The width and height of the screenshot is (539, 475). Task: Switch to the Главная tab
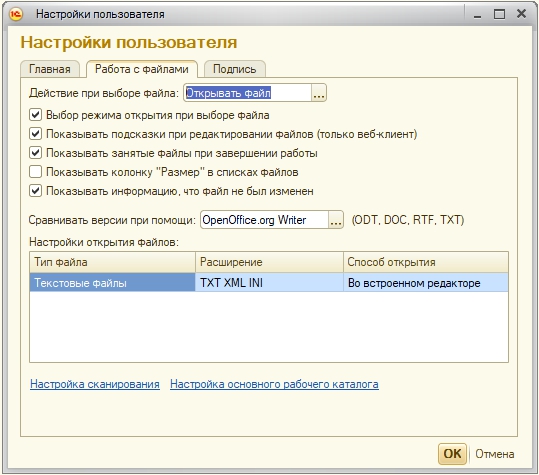pos(50,69)
